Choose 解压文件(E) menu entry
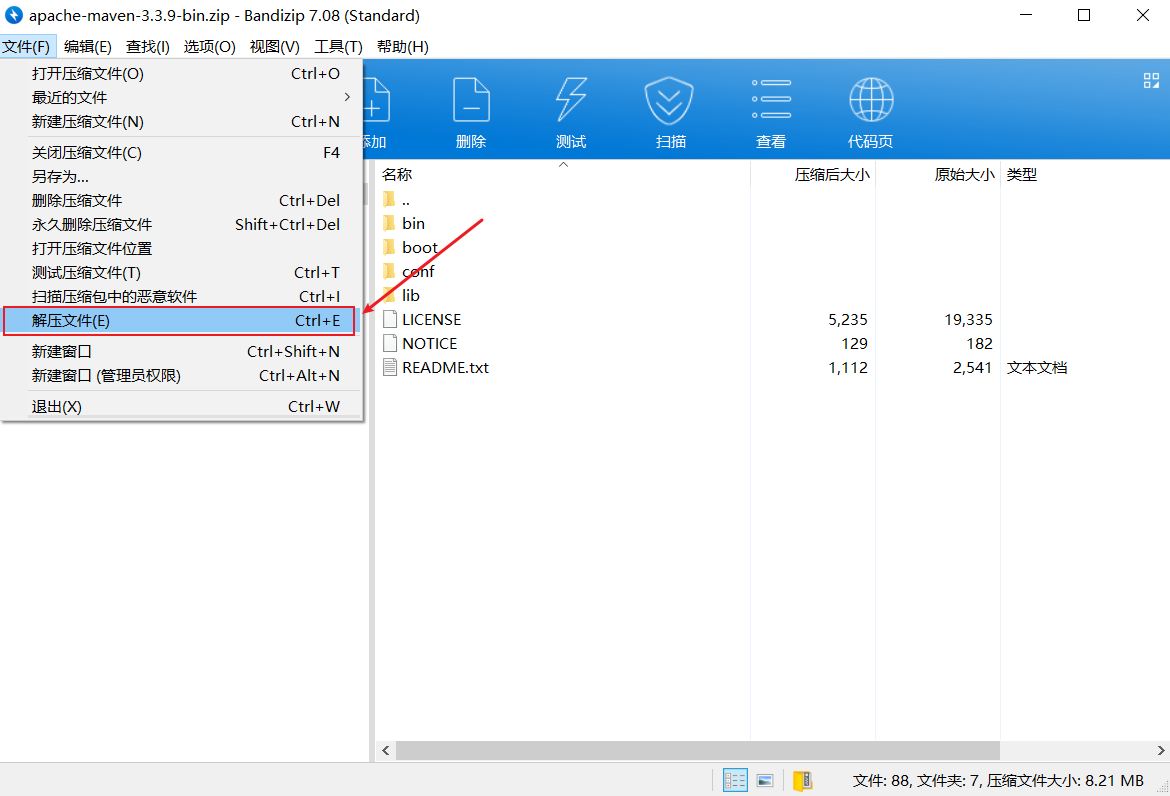This screenshot has width=1170, height=796. tap(181, 320)
